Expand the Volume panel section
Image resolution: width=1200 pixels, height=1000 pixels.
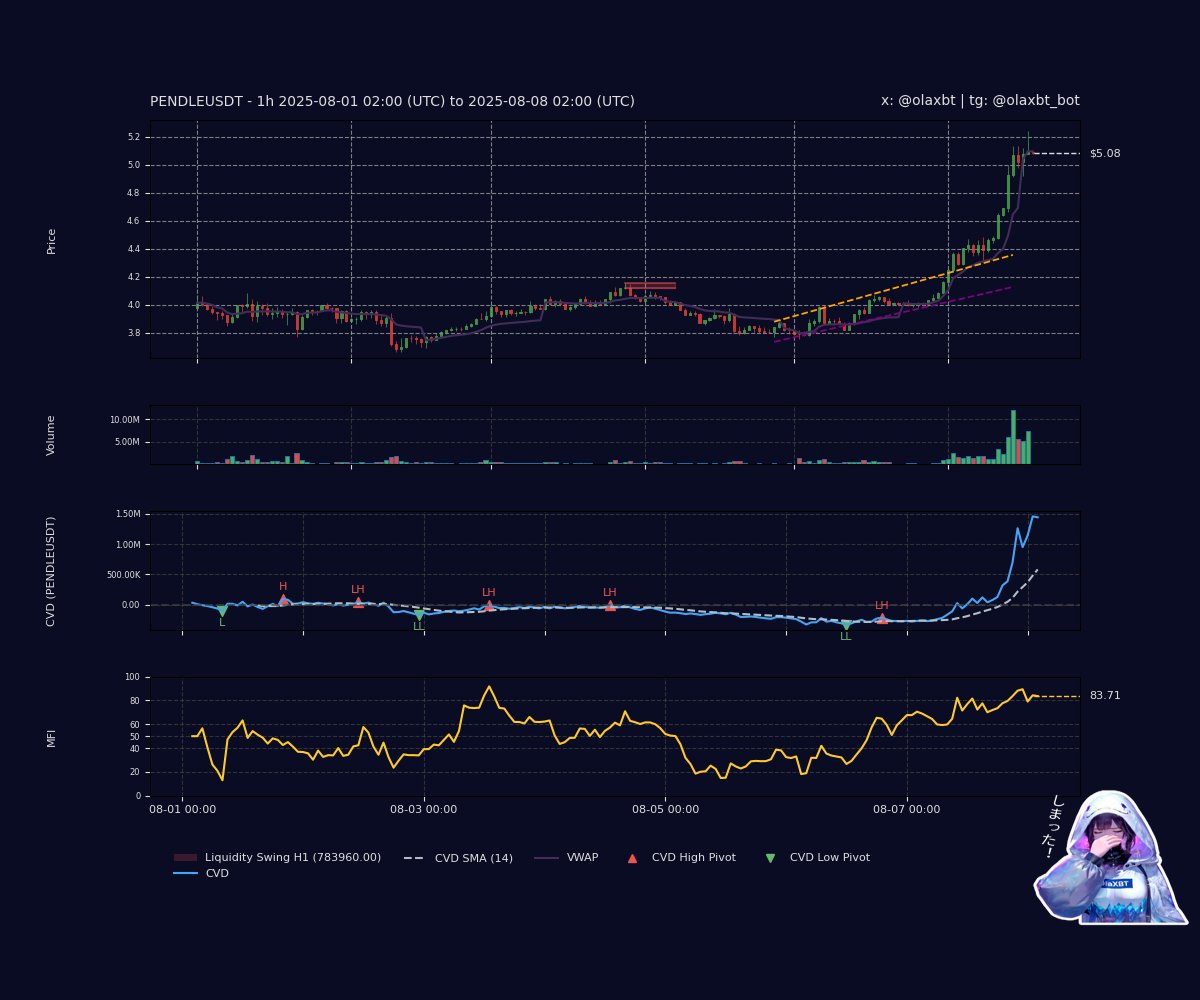click(53, 433)
